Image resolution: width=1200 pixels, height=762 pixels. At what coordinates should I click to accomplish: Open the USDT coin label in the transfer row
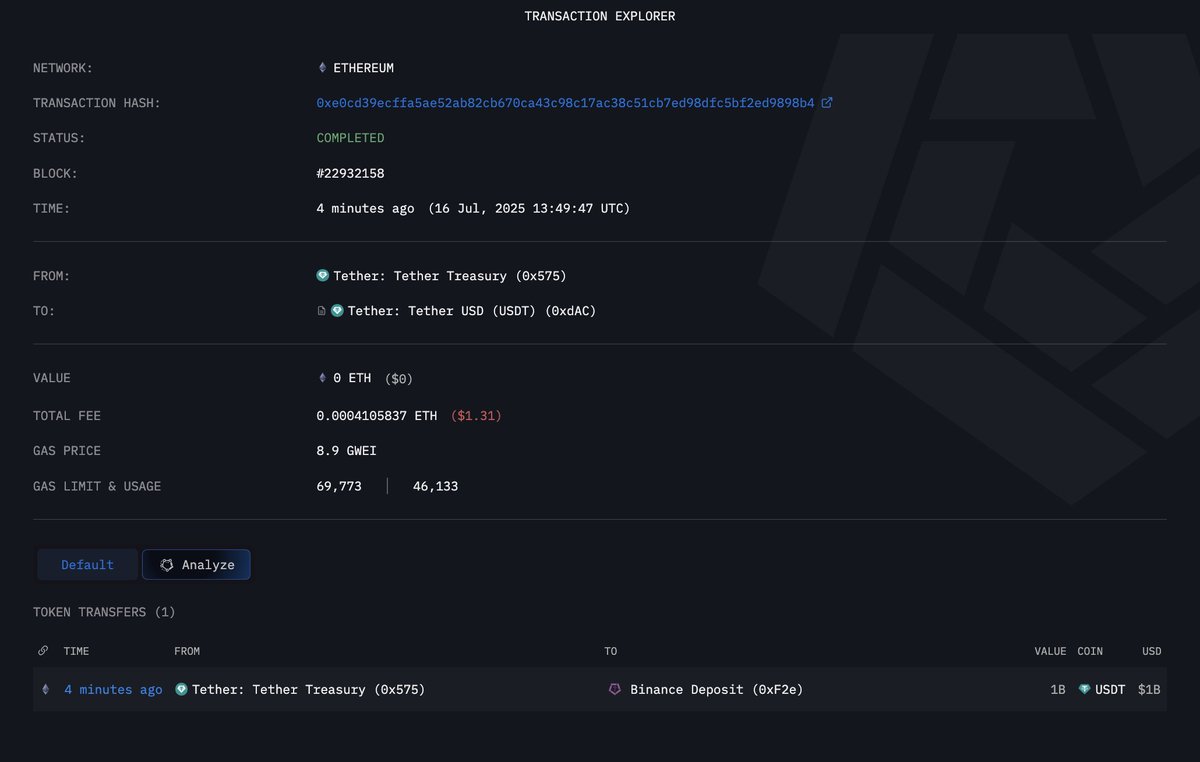(x=1110, y=690)
